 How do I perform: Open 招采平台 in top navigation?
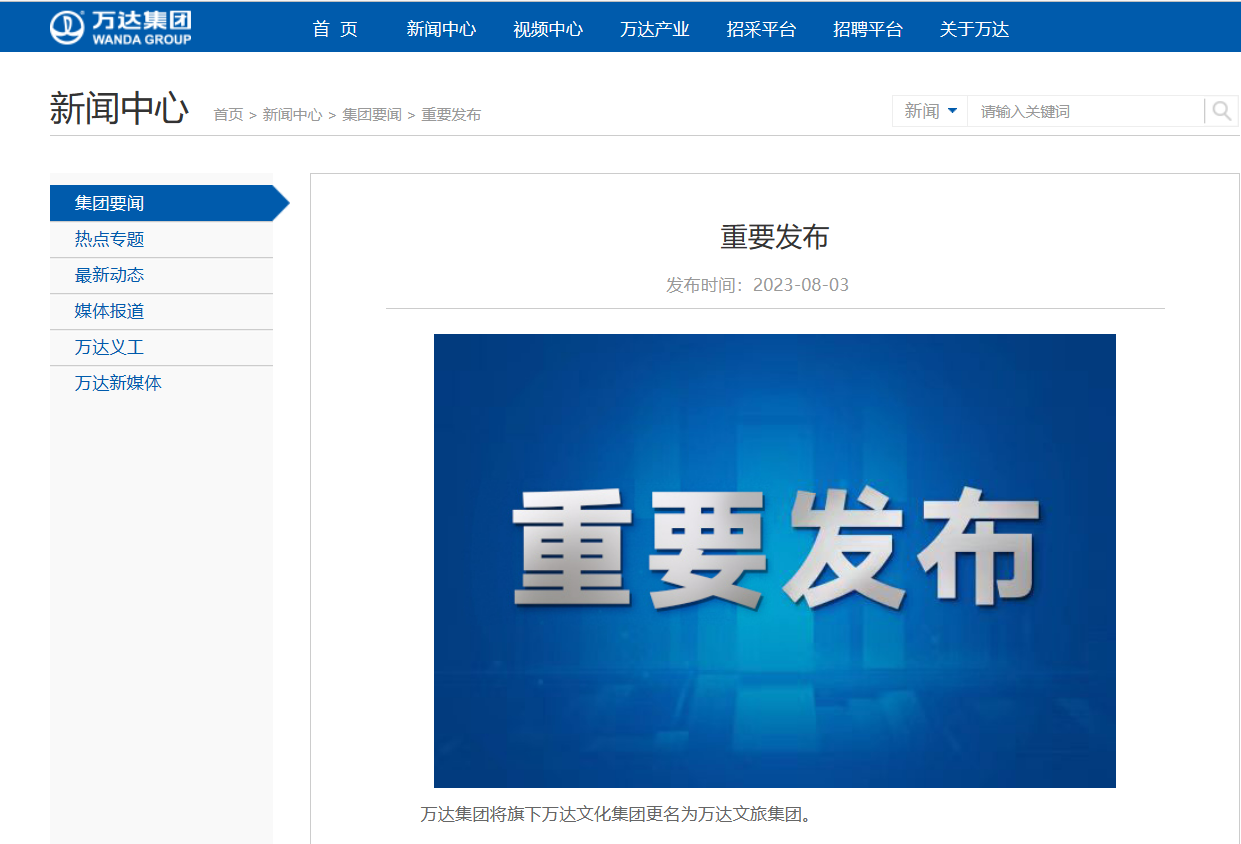coord(761,29)
